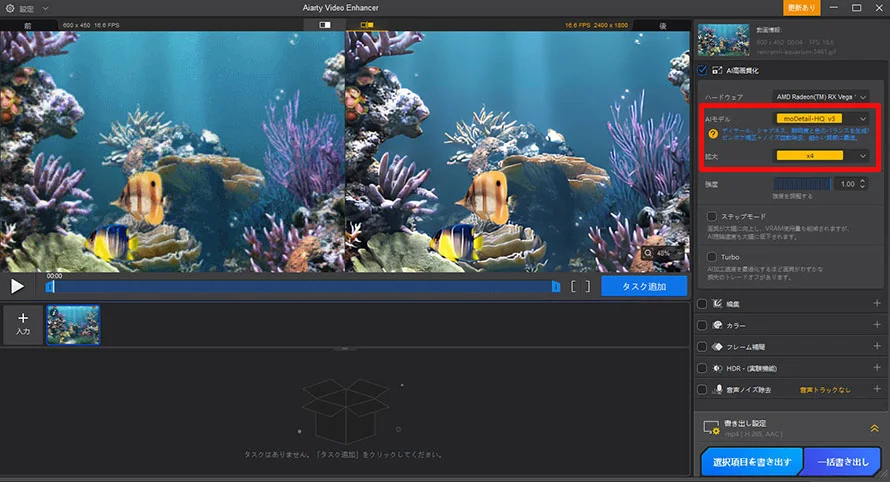Click the カラー palette icon

[x=717, y=325]
